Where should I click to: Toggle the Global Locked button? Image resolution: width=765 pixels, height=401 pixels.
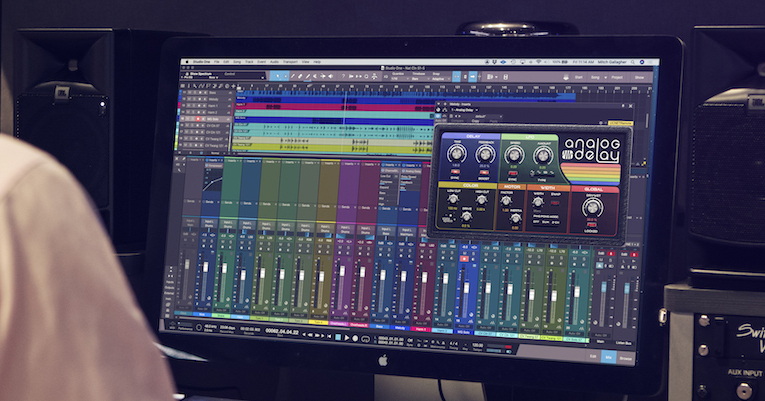click(x=592, y=224)
